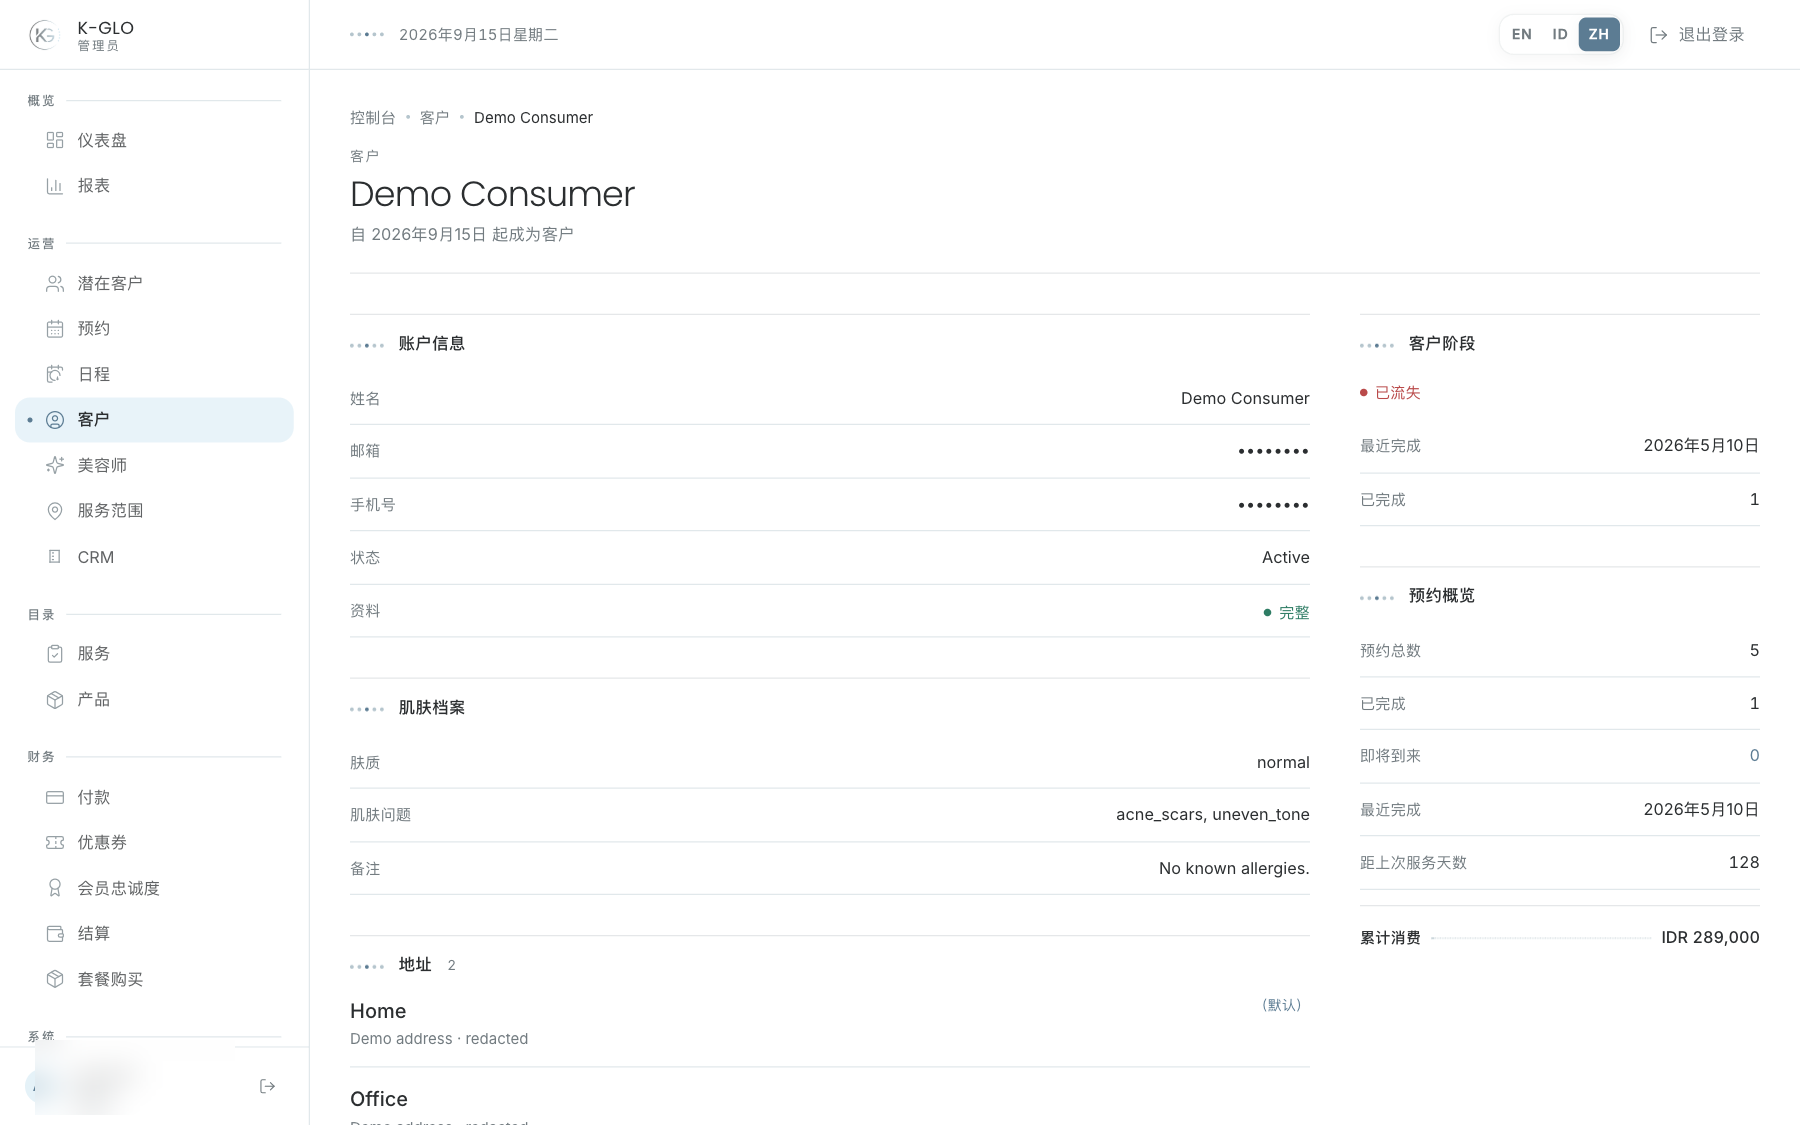This screenshot has width=1800, height=1125.
Task: Select the 潜在客户 leads icon
Action: (x=55, y=284)
